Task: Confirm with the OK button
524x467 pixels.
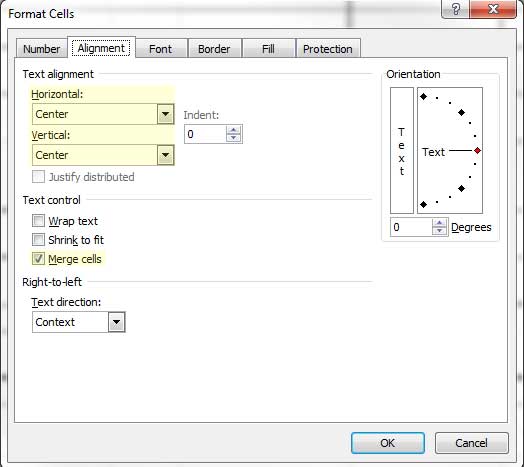Action: [x=388, y=443]
